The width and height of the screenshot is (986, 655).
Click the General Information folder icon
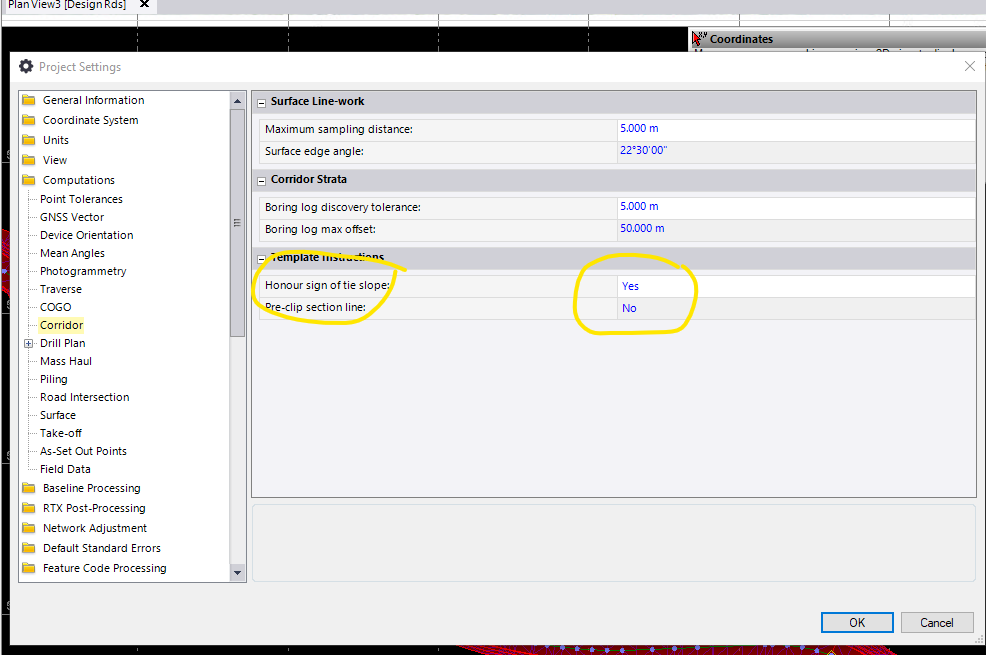click(x=28, y=100)
